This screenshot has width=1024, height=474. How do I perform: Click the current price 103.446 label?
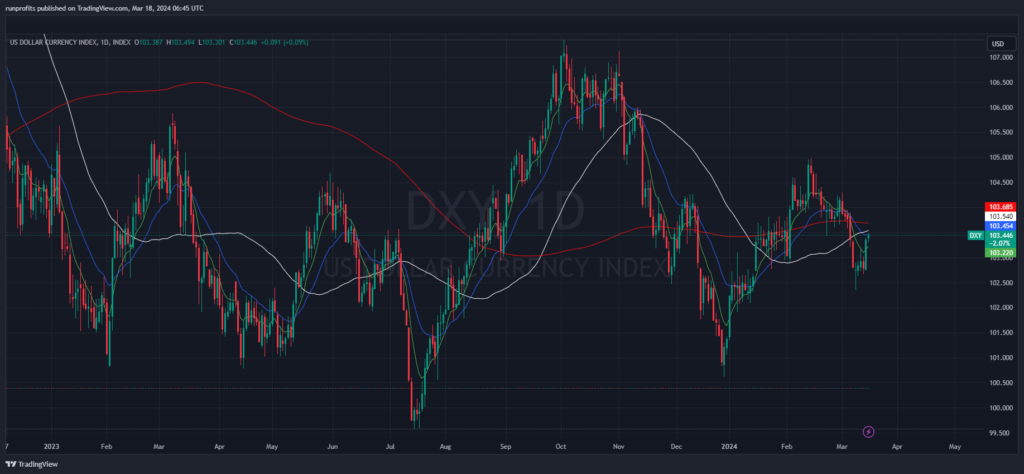pos(1001,235)
